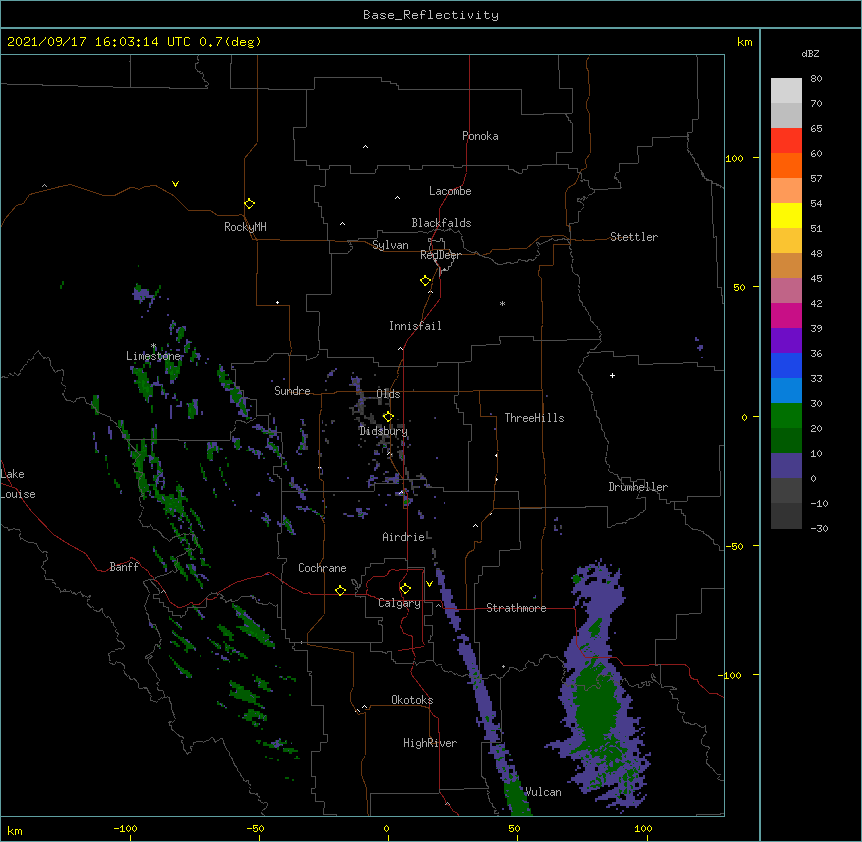Image resolution: width=862 pixels, height=842 pixels.
Task: Click the Lacombe city label
Action: (x=450, y=191)
